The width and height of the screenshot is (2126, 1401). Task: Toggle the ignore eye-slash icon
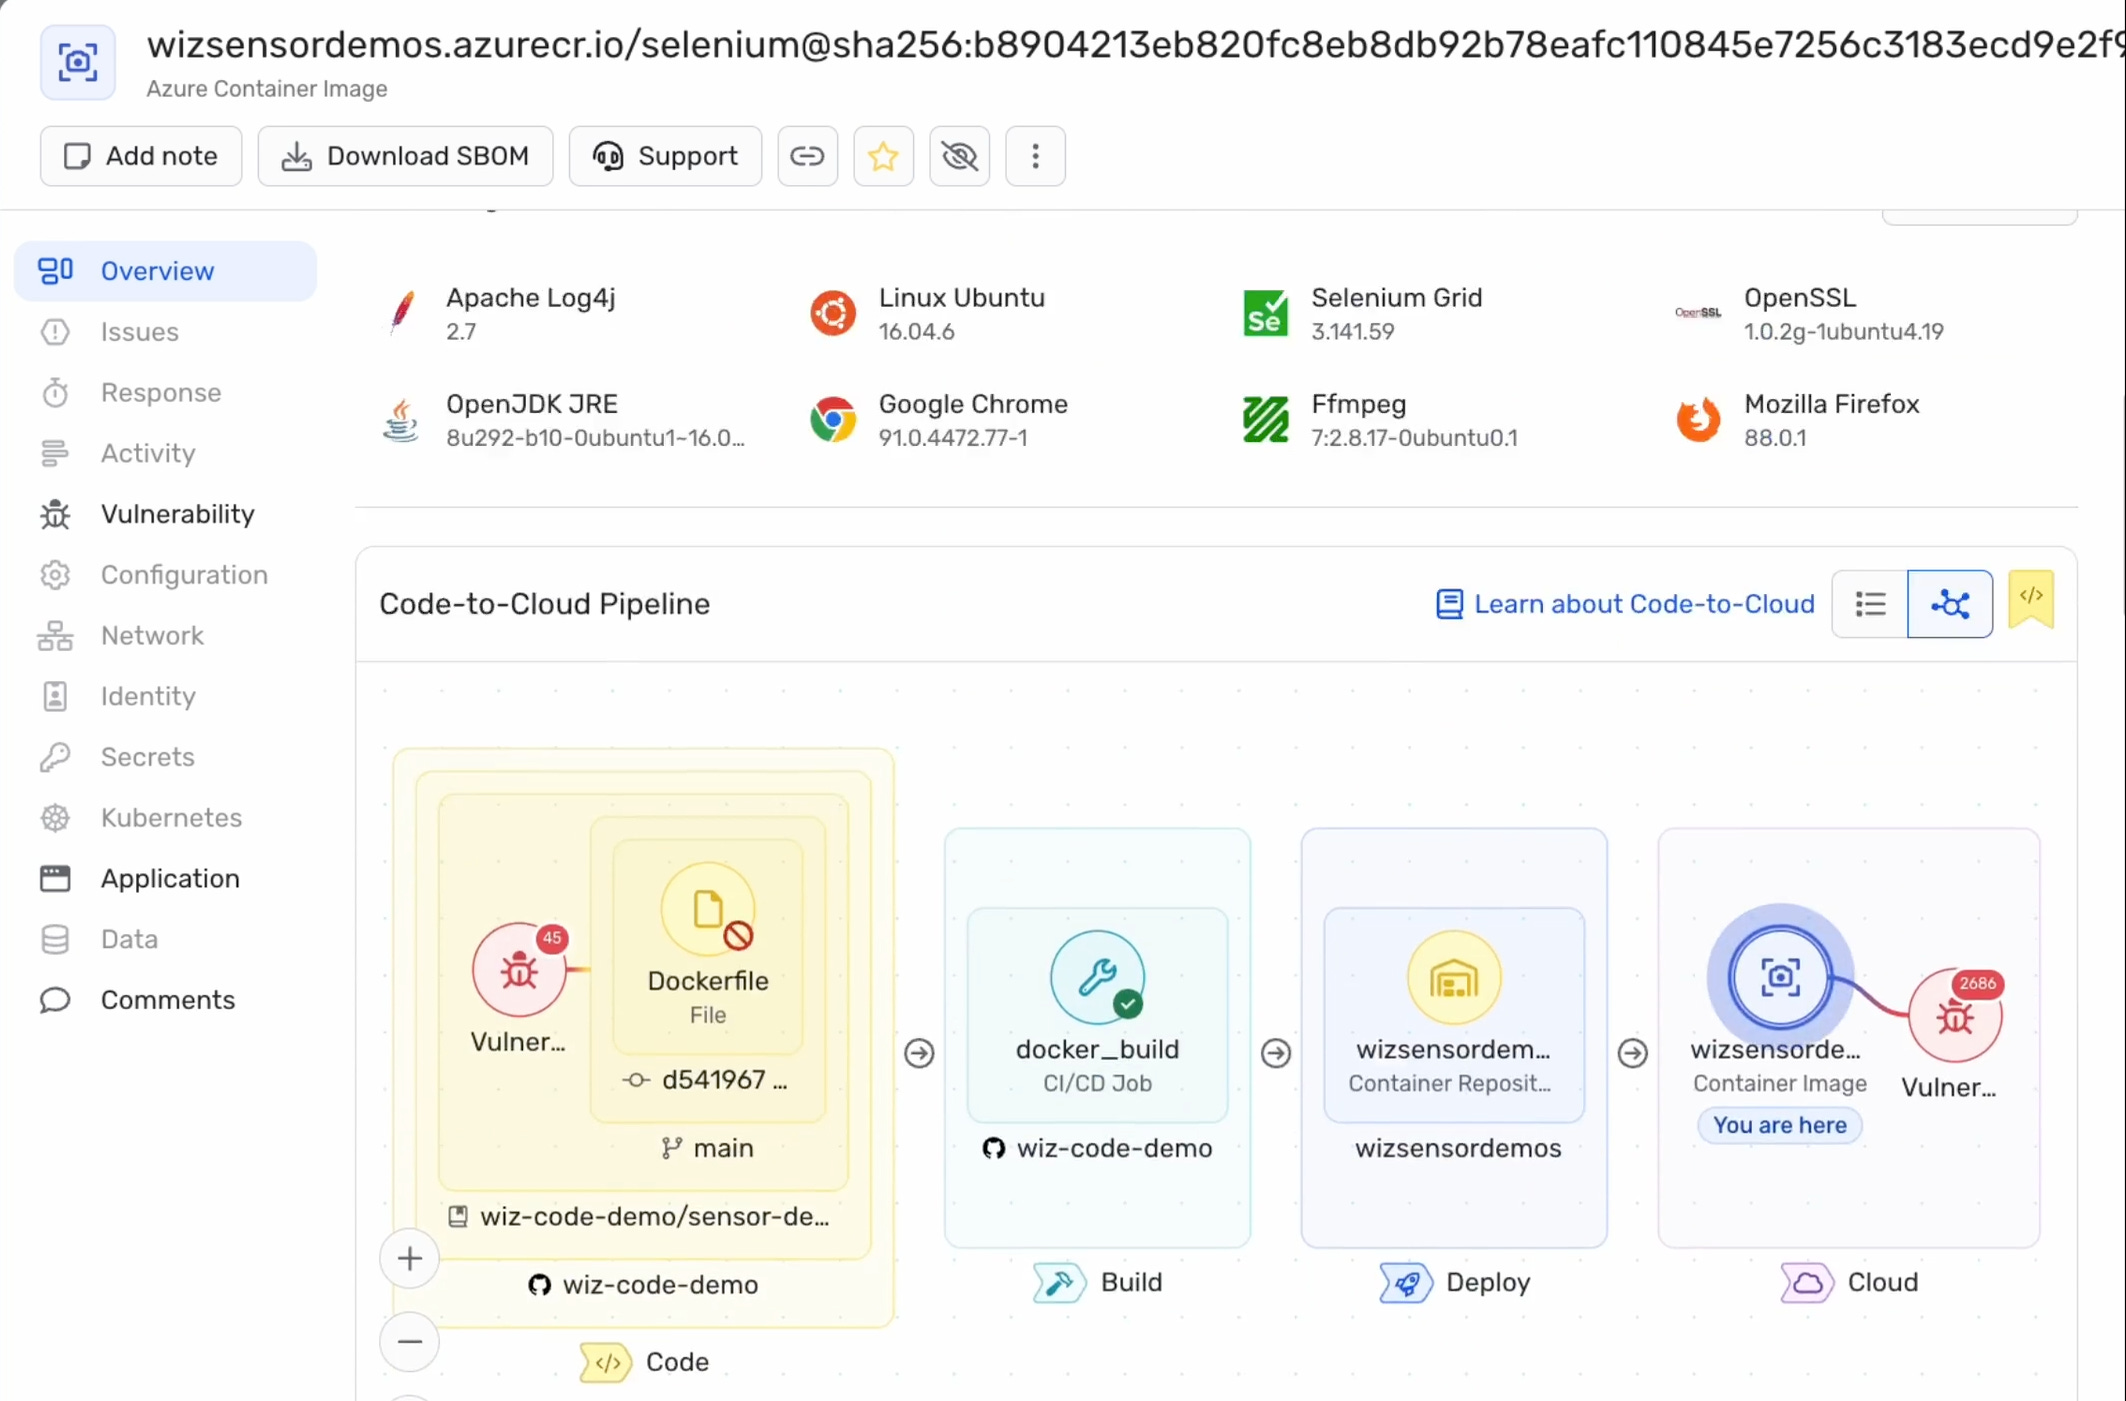(x=959, y=156)
